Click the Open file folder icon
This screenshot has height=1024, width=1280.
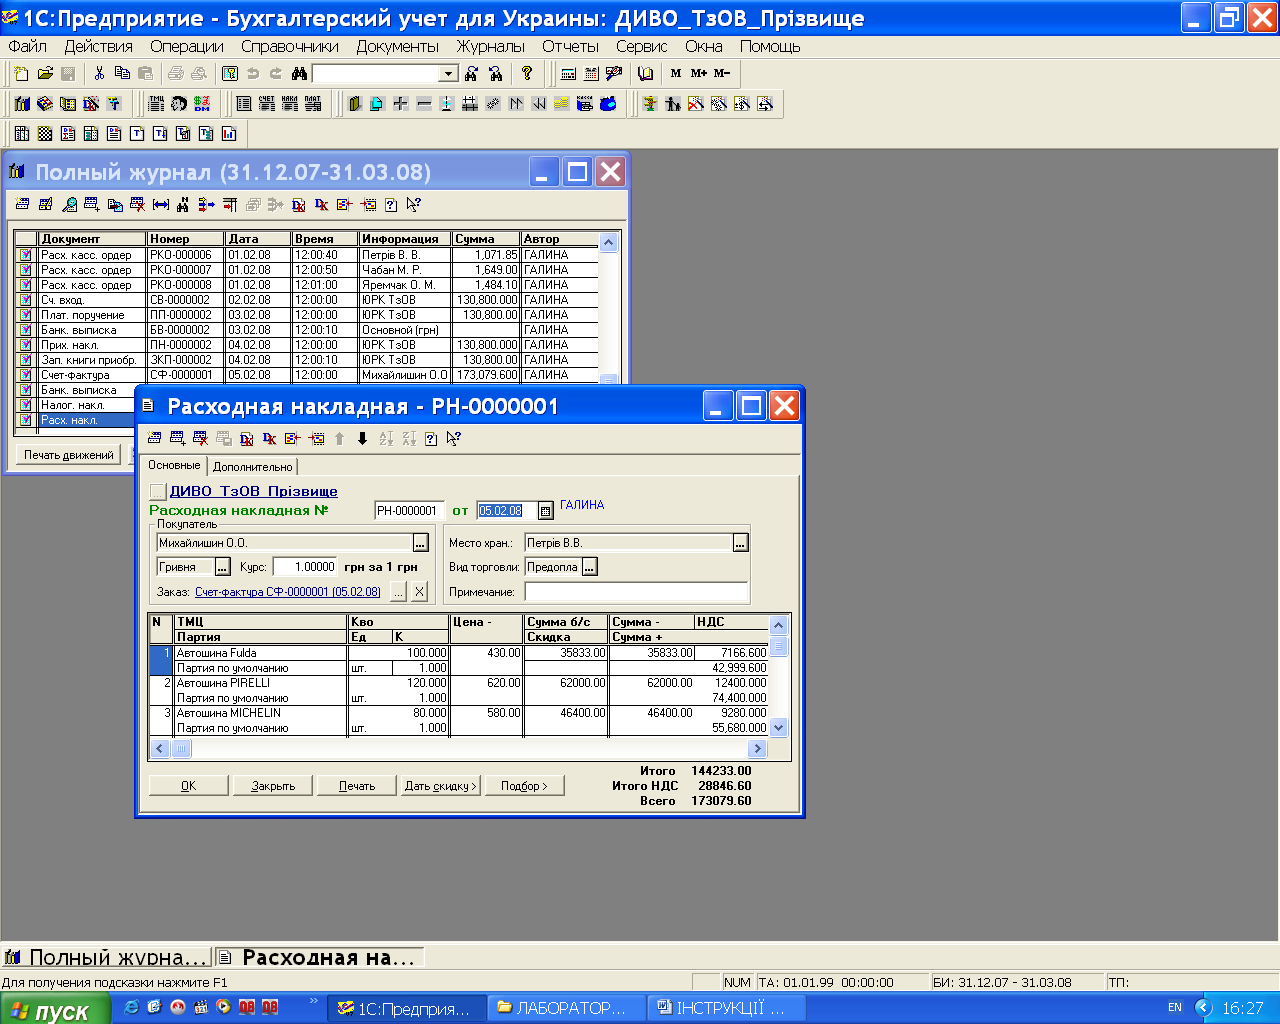45,73
